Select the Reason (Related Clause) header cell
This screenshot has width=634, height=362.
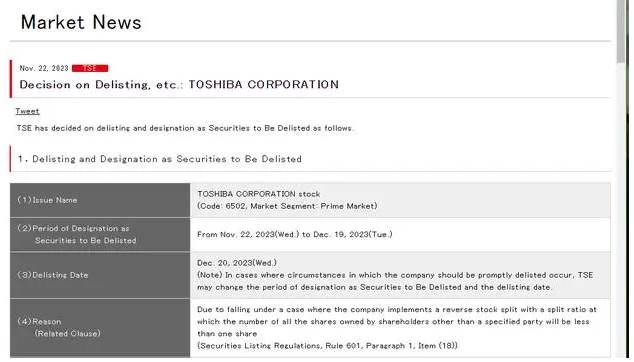click(x=100, y=328)
